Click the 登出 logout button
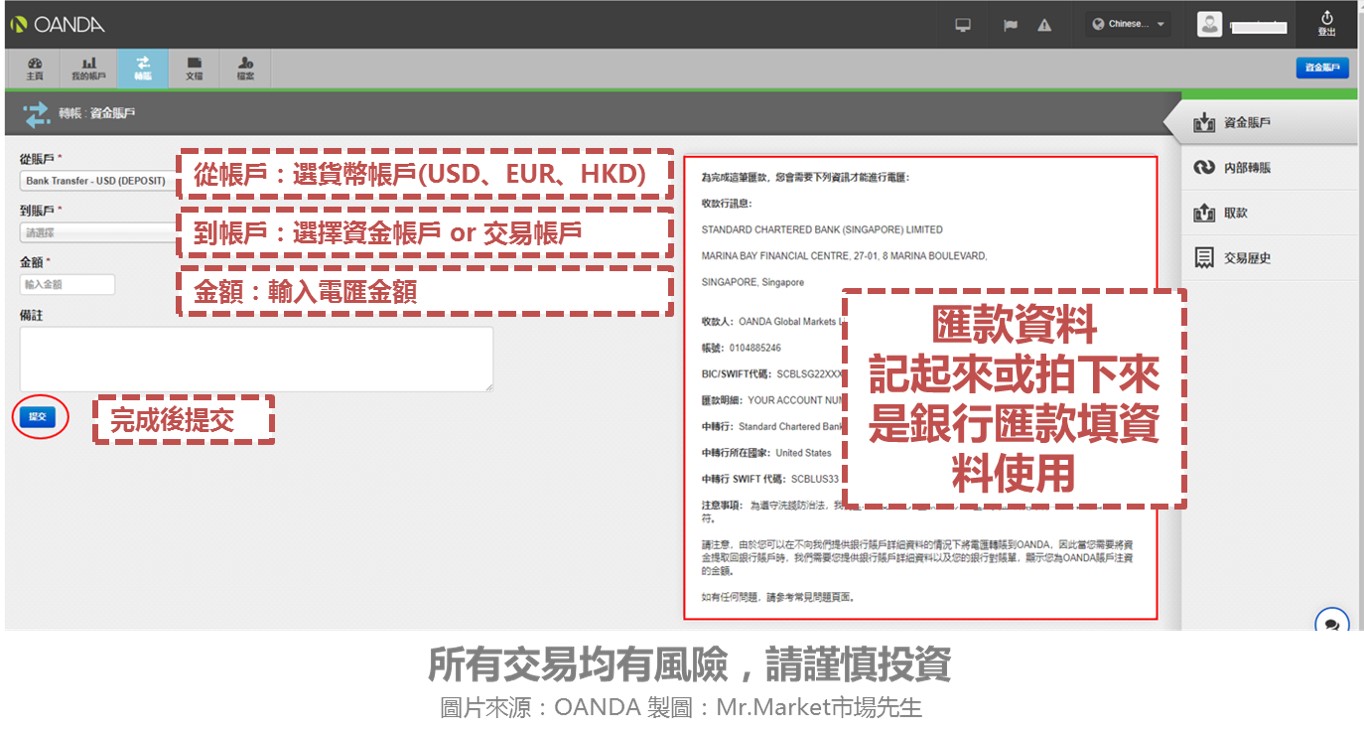The image size is (1364, 735). pyautogui.click(x=1326, y=24)
